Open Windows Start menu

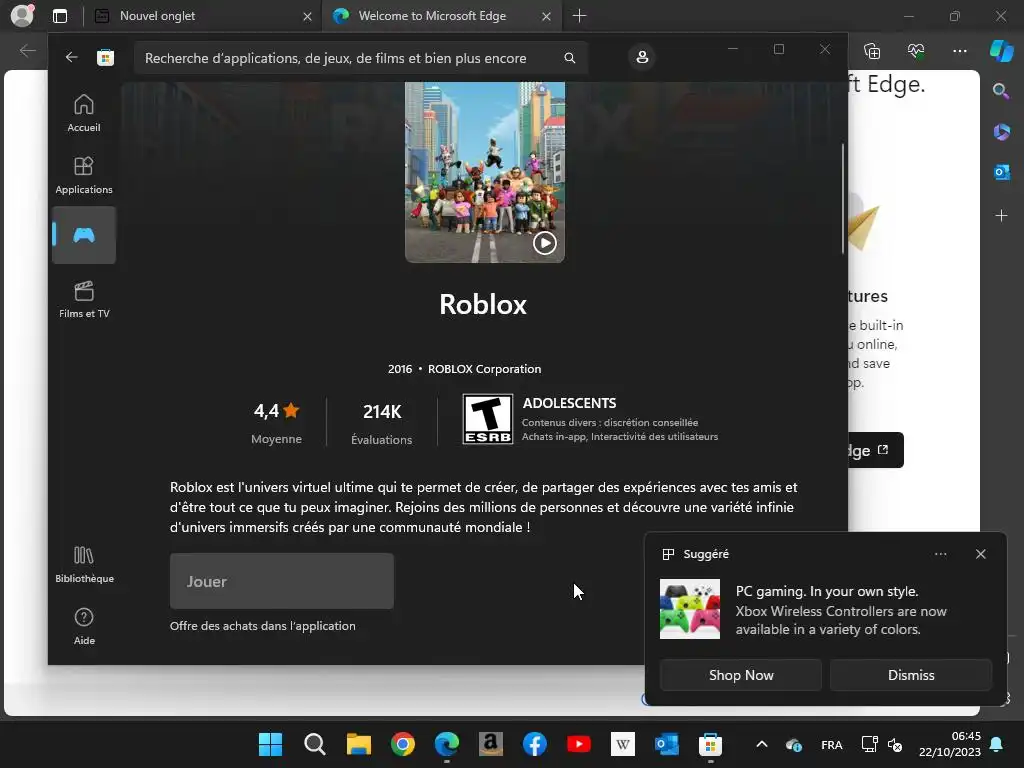click(270, 744)
